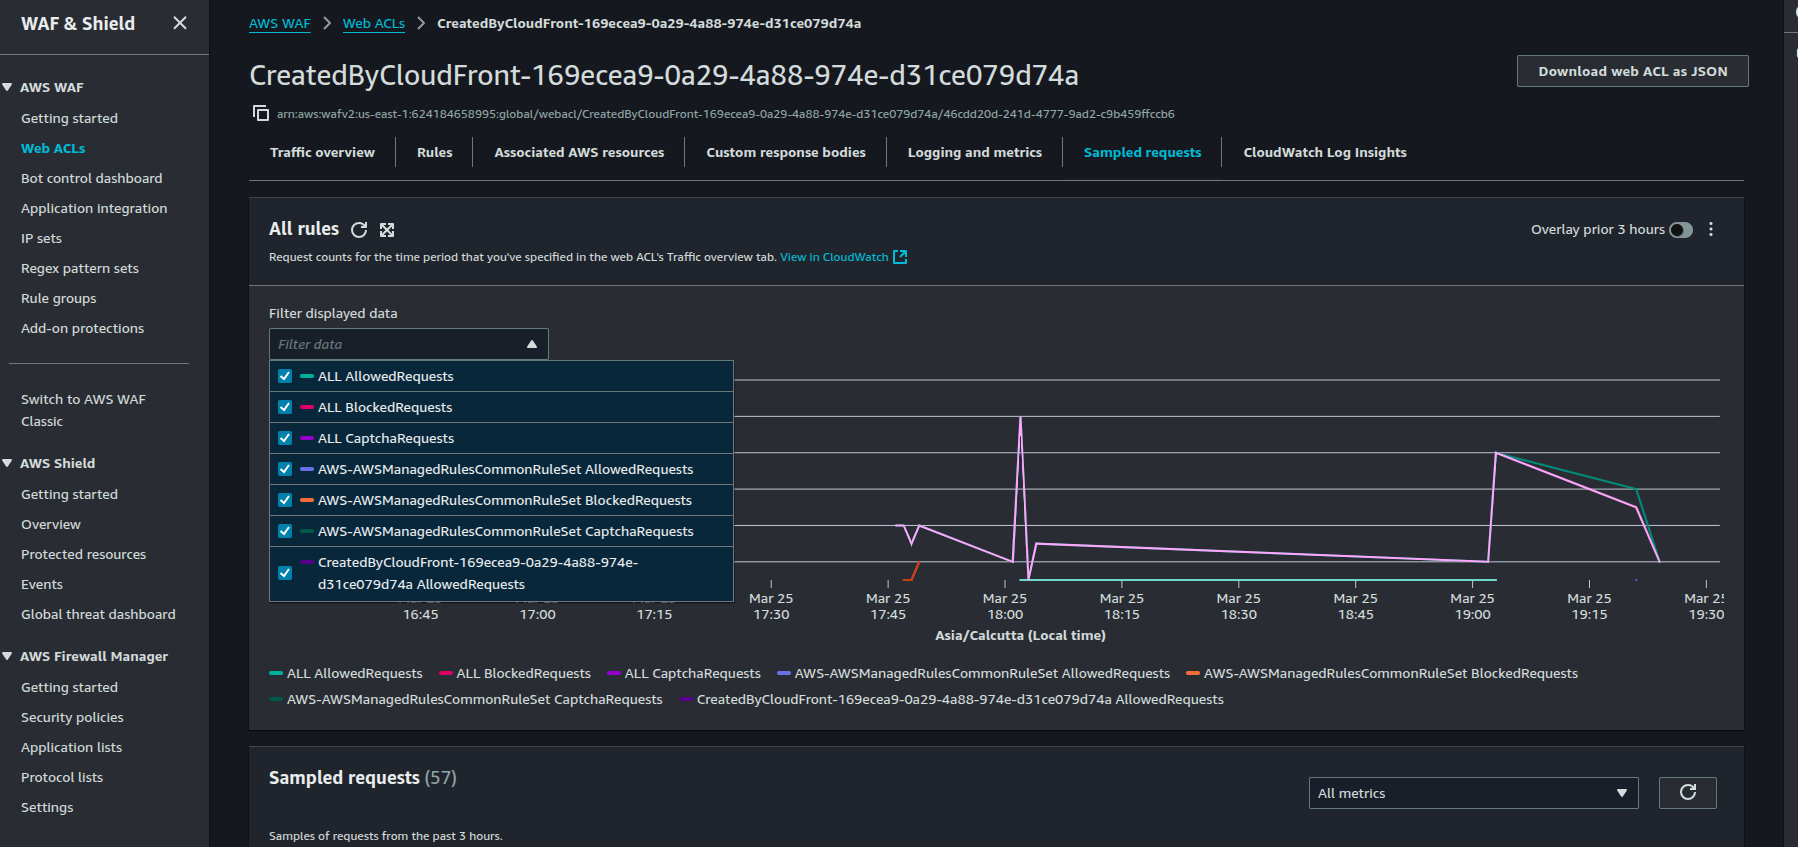Collapse AWS Firewall Manager section

[x=8, y=656]
